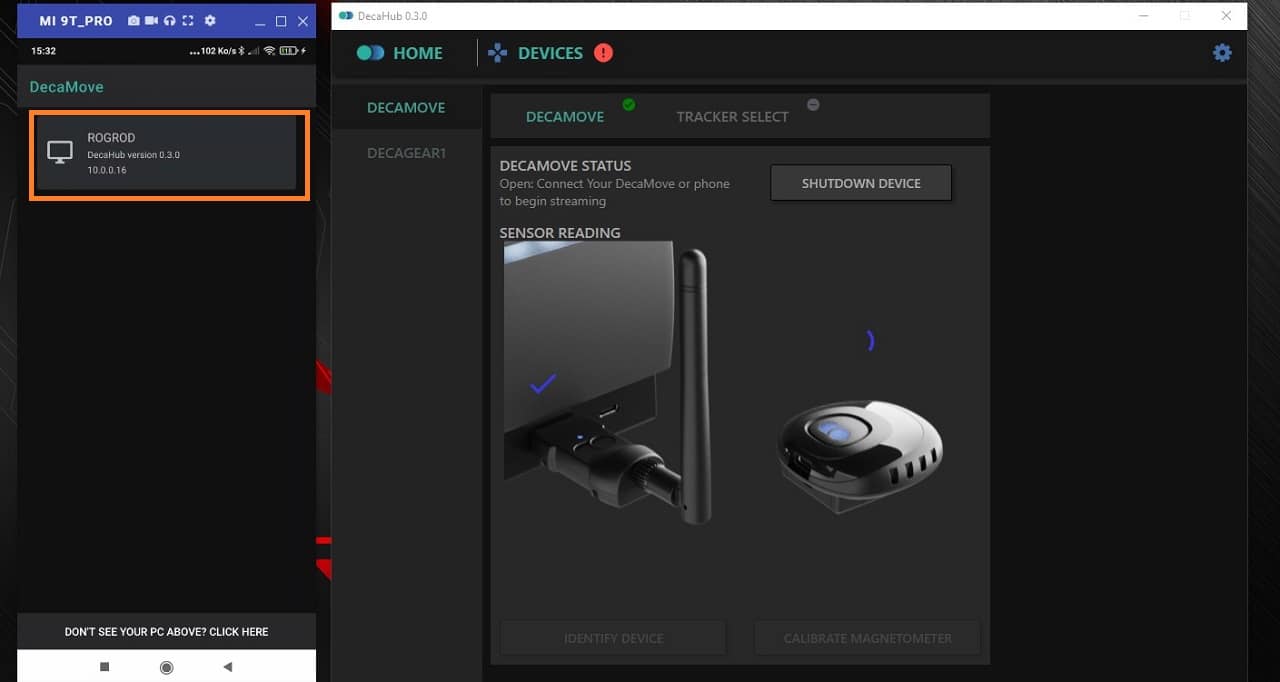Click the CALIBRATE MAGNETOMETER button
The image size is (1280, 682).
pyautogui.click(x=867, y=638)
